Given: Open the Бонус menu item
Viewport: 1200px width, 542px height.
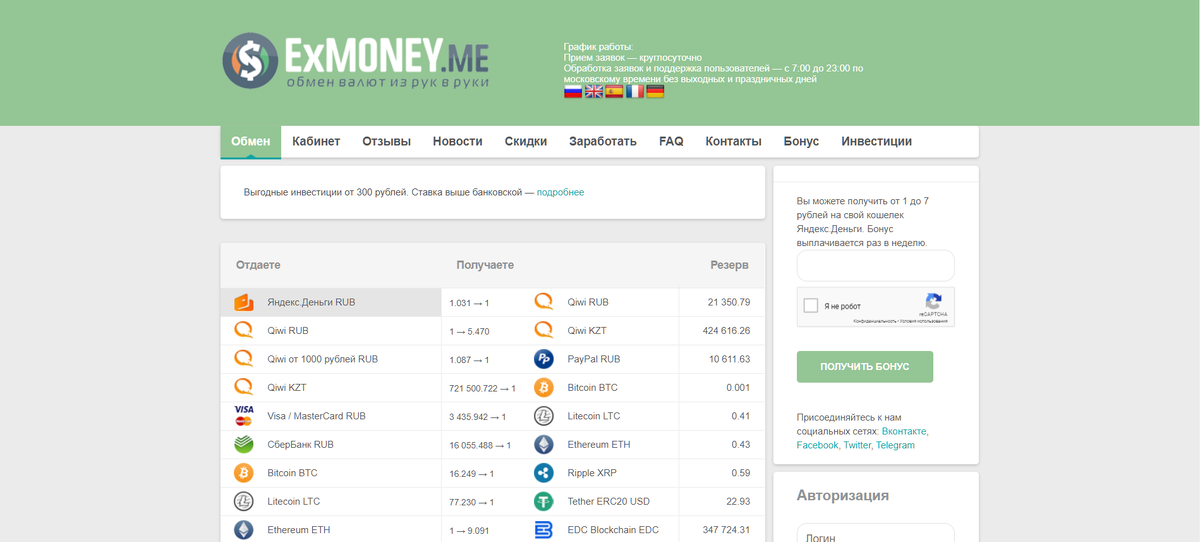Looking at the screenshot, I should [x=801, y=142].
